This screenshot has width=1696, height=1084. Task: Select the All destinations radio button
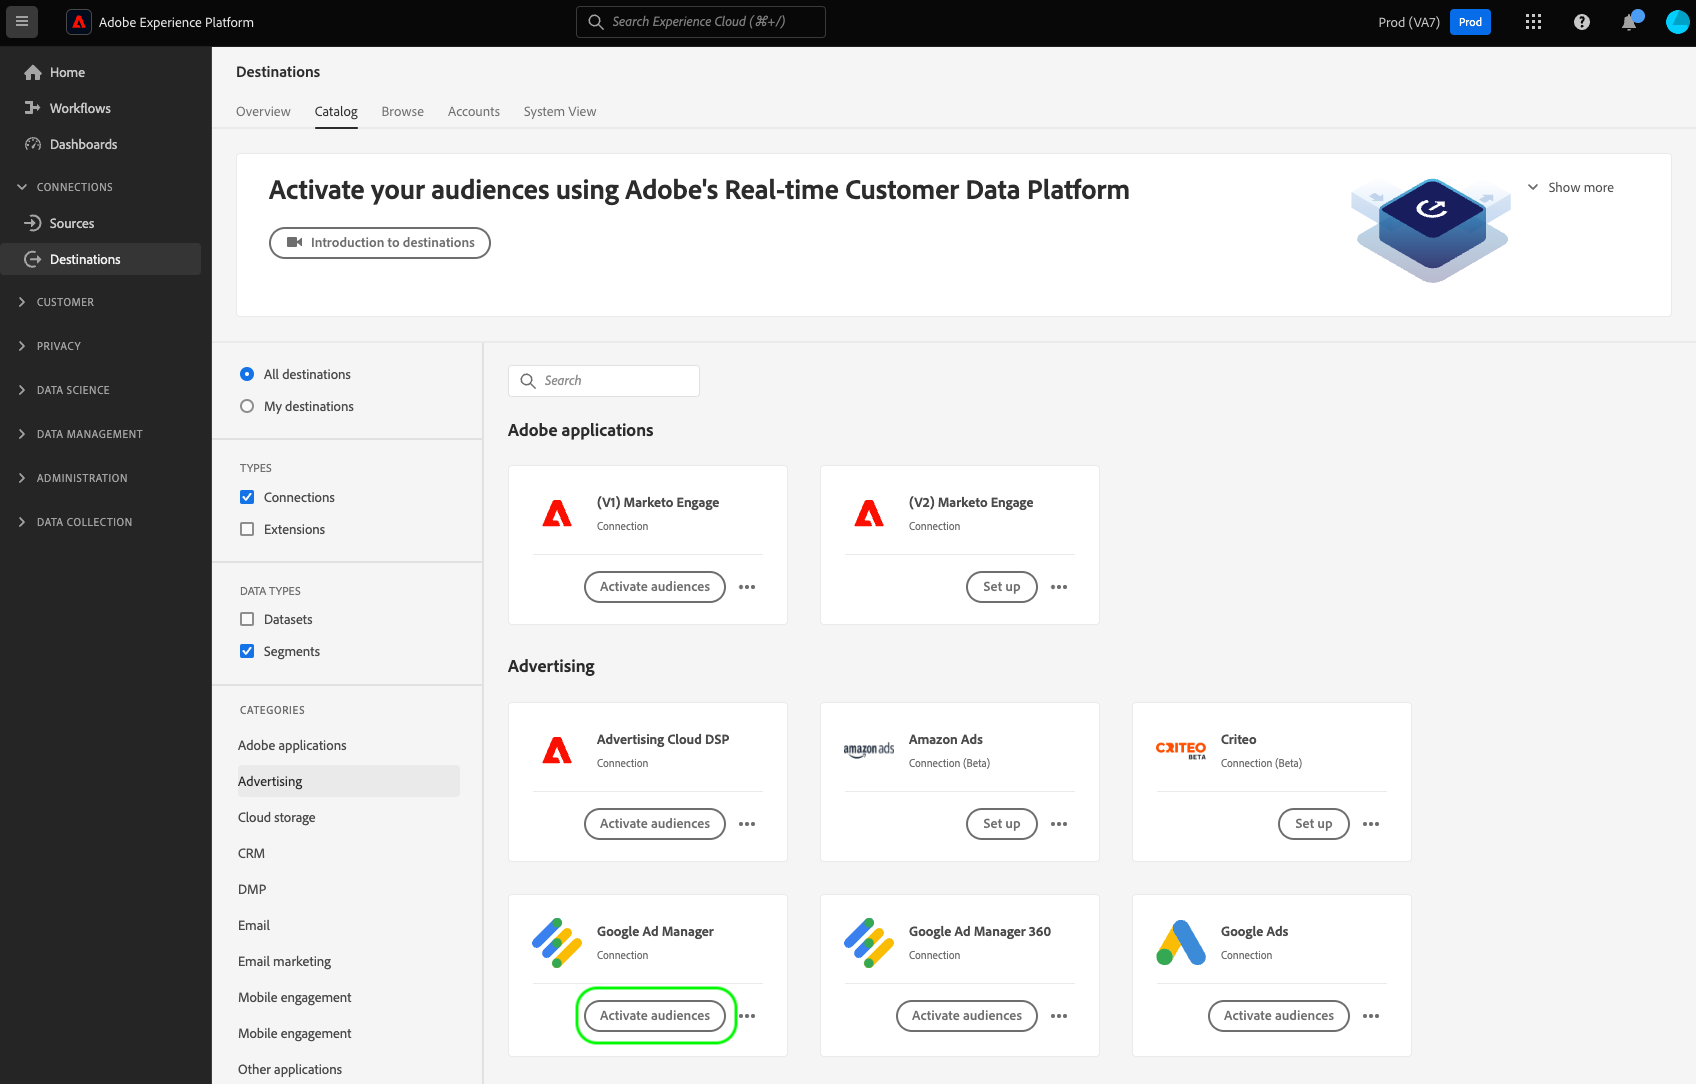[247, 374]
